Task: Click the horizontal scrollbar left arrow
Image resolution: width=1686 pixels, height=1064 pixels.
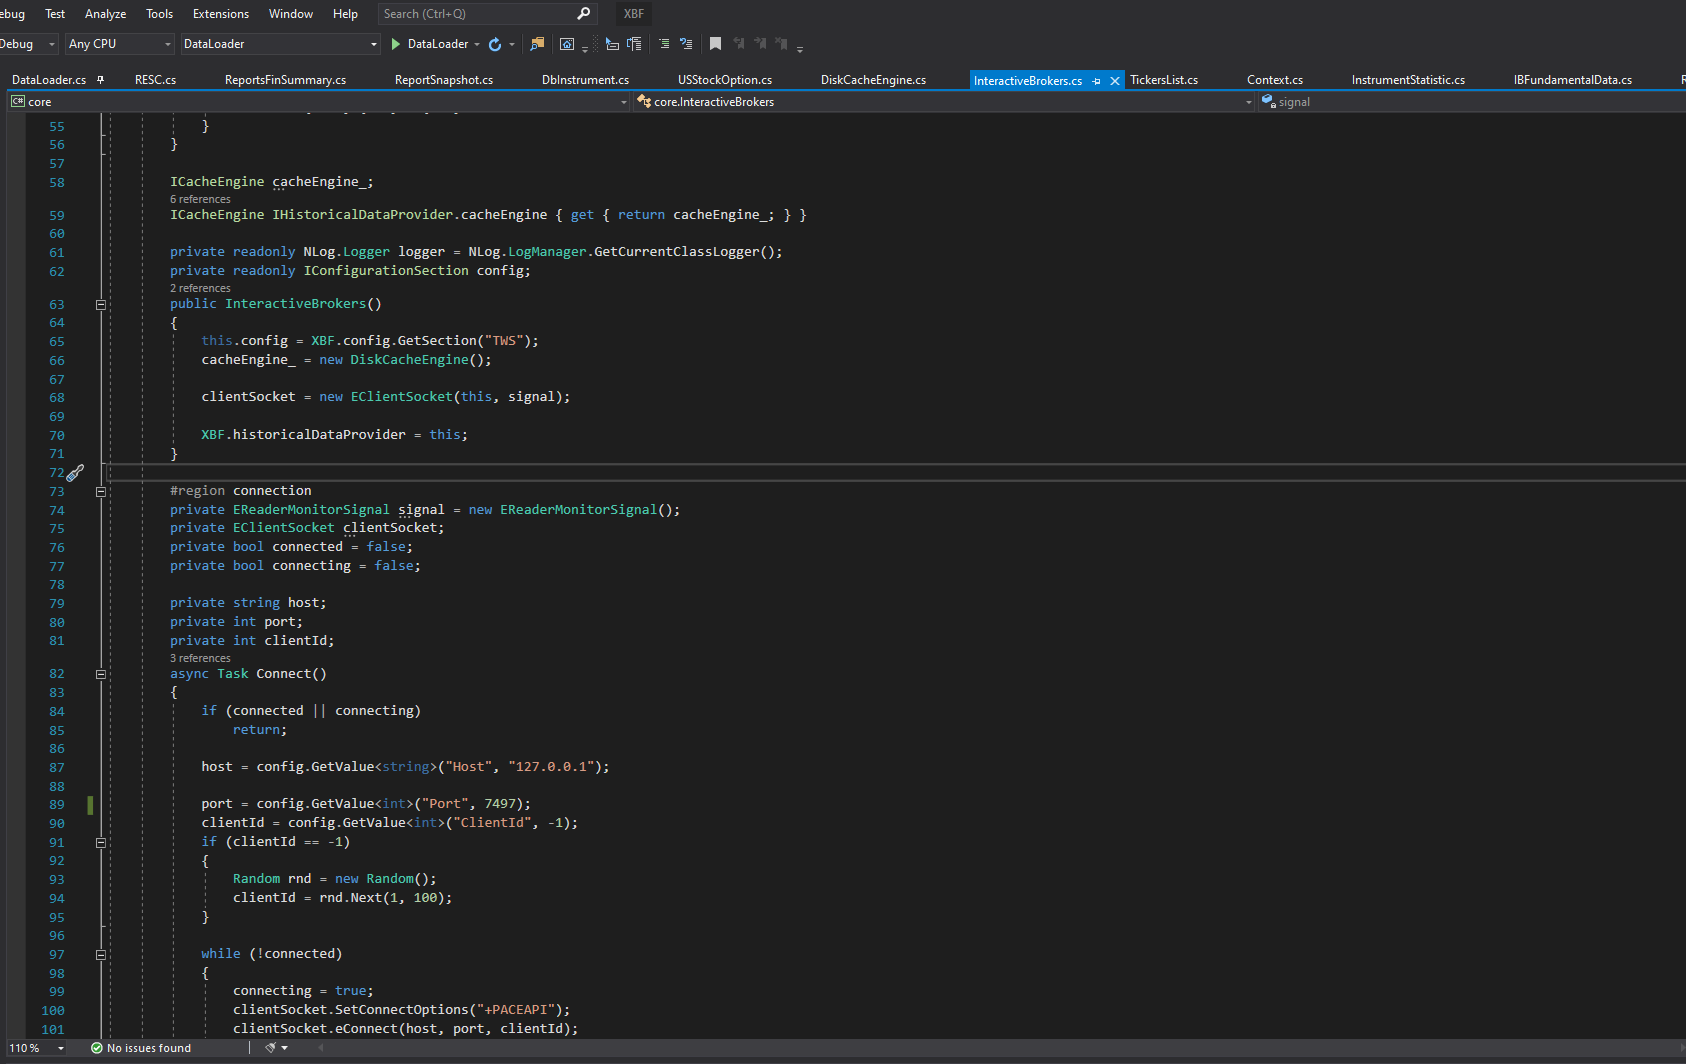Action: point(321,1048)
